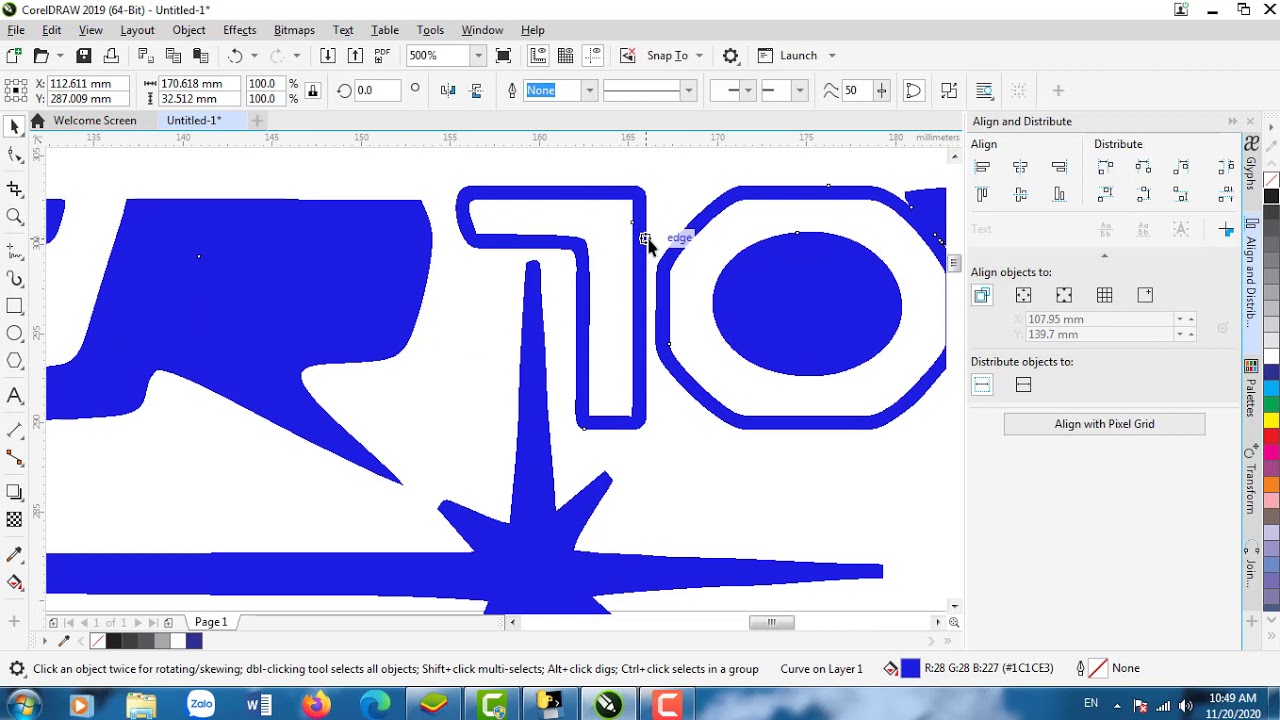1280x720 pixels.
Task: Toggle Show Grid
Action: [x=566, y=56]
